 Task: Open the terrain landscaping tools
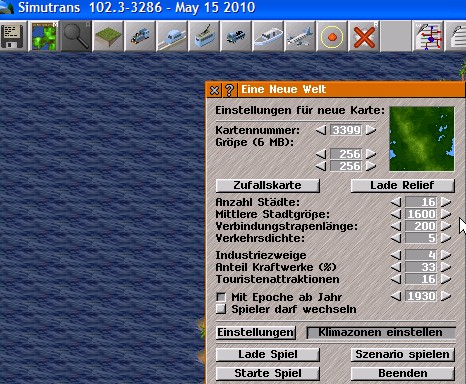pyautogui.click(x=108, y=36)
